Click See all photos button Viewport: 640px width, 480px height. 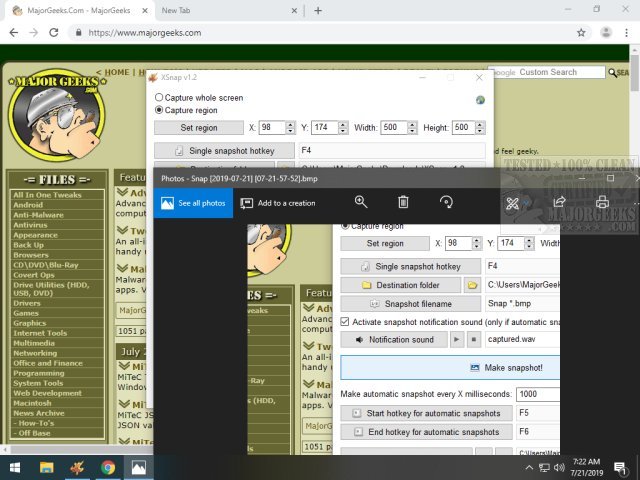click(x=193, y=203)
